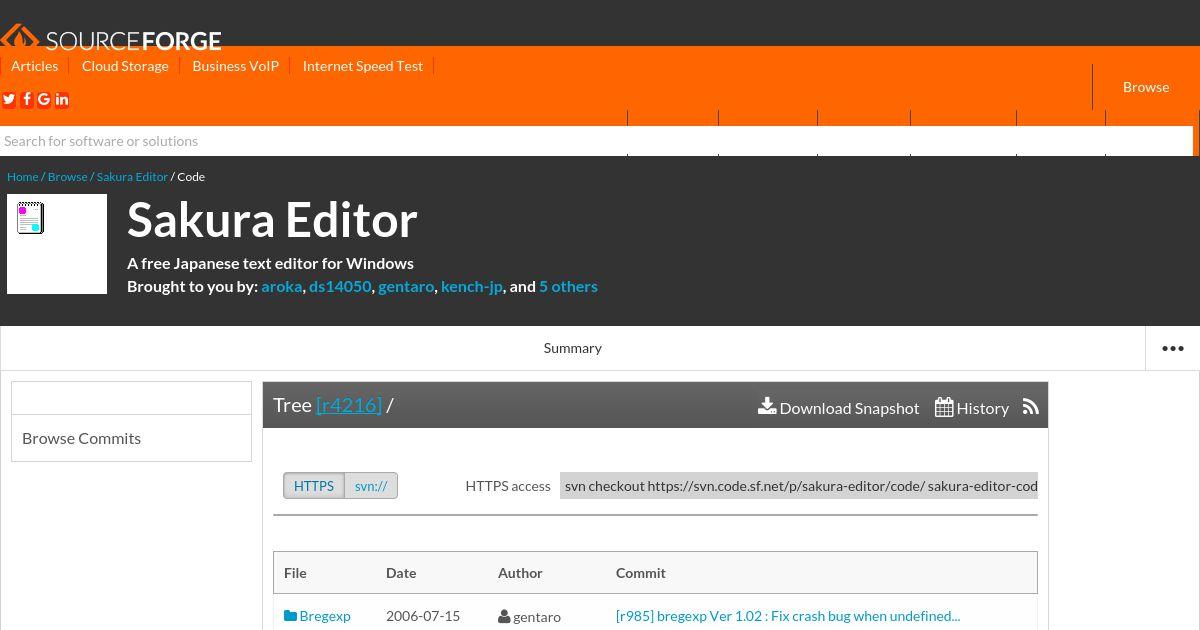This screenshot has height=630, width=1200.
Task: Click the svn checkout command field
Action: [799, 486]
